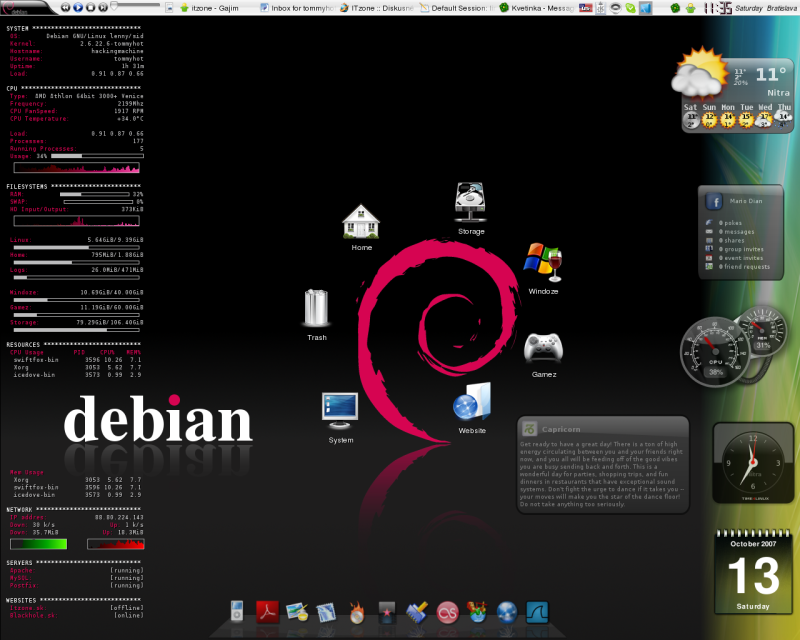Open the Windoze desktop icon

[x=543, y=268]
